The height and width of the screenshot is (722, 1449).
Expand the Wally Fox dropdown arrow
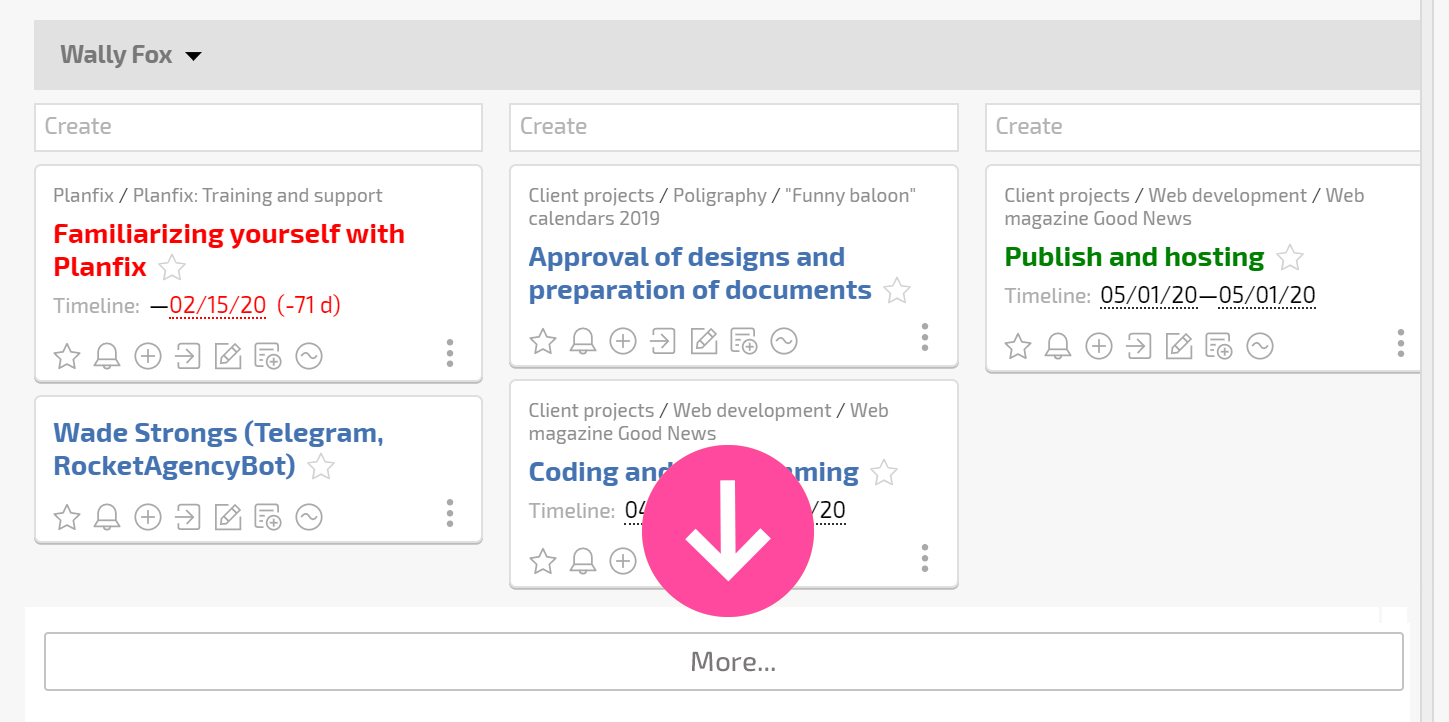click(194, 56)
